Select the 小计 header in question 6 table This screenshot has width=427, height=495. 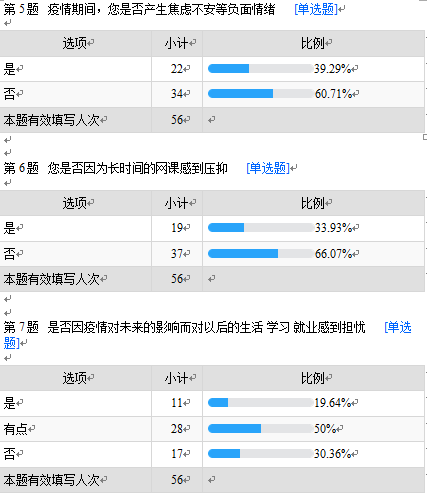tap(177, 203)
